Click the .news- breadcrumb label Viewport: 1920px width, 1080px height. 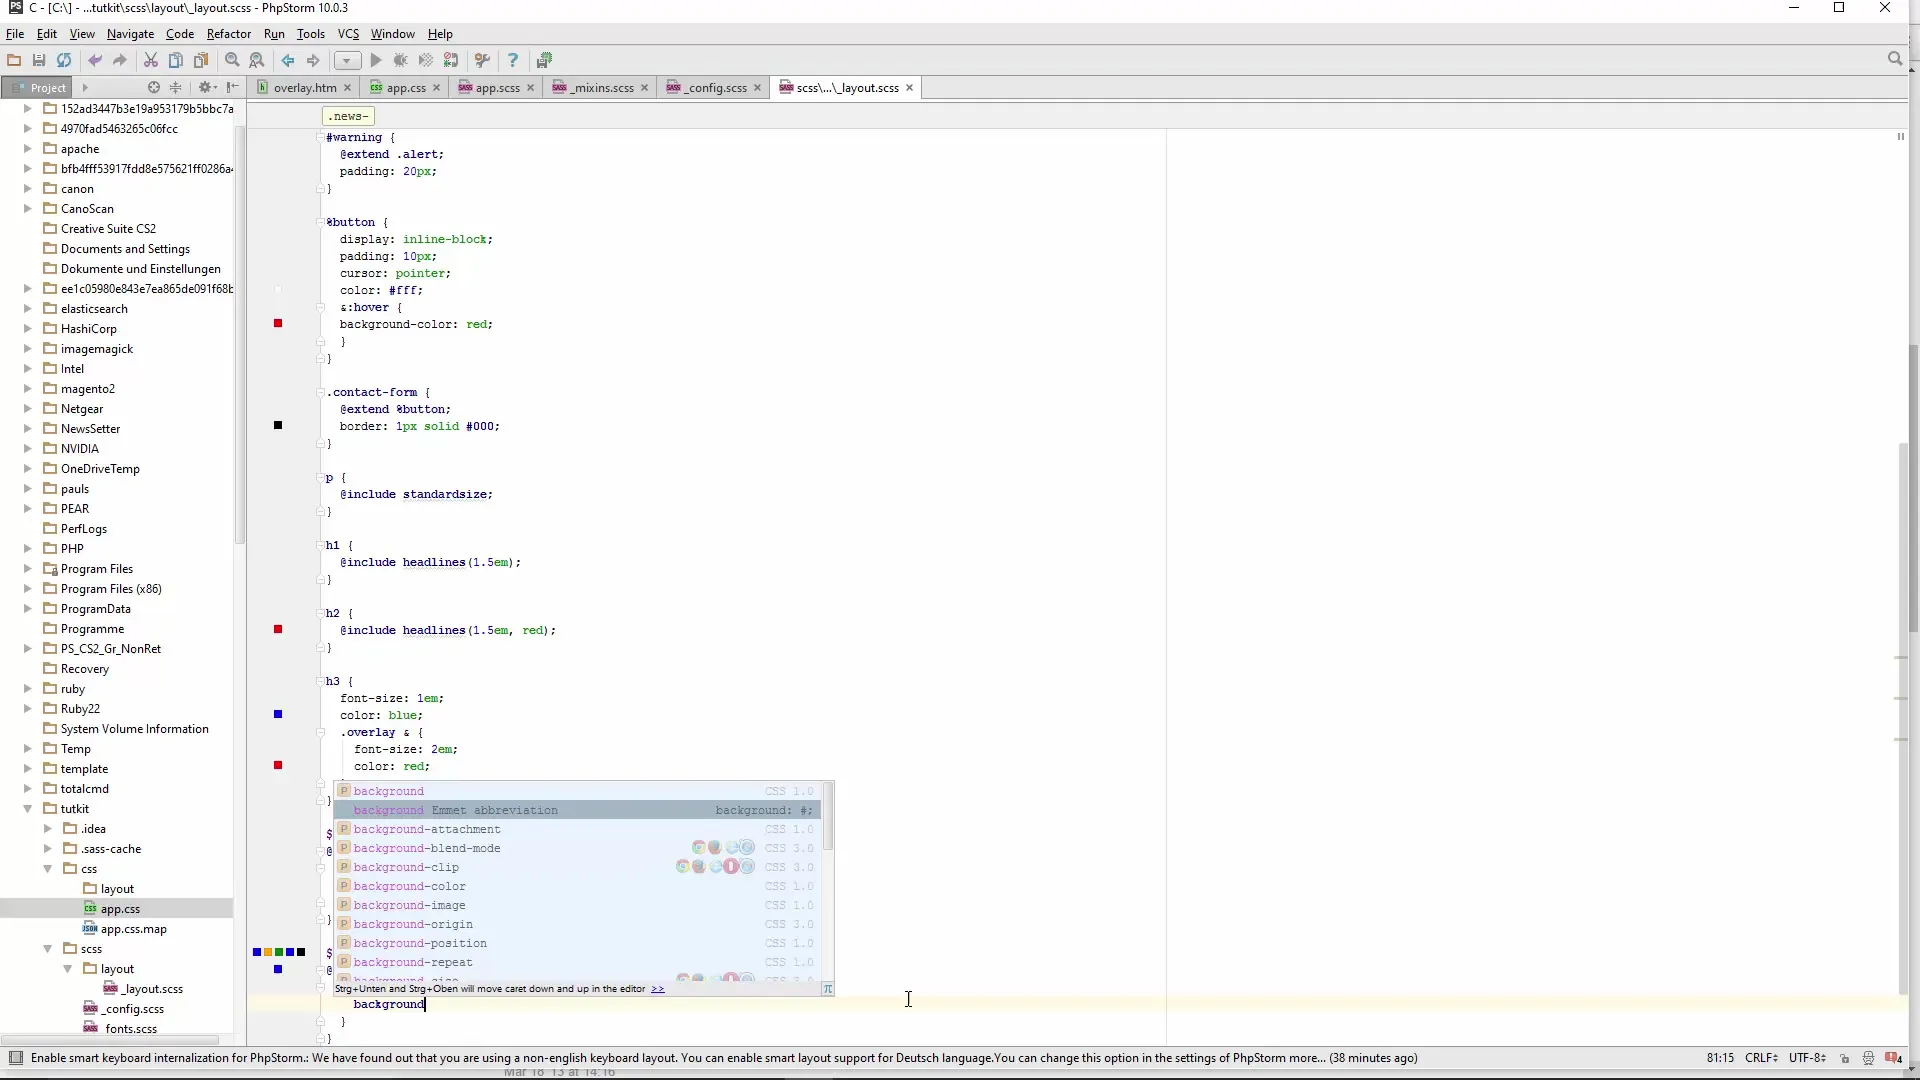click(348, 116)
